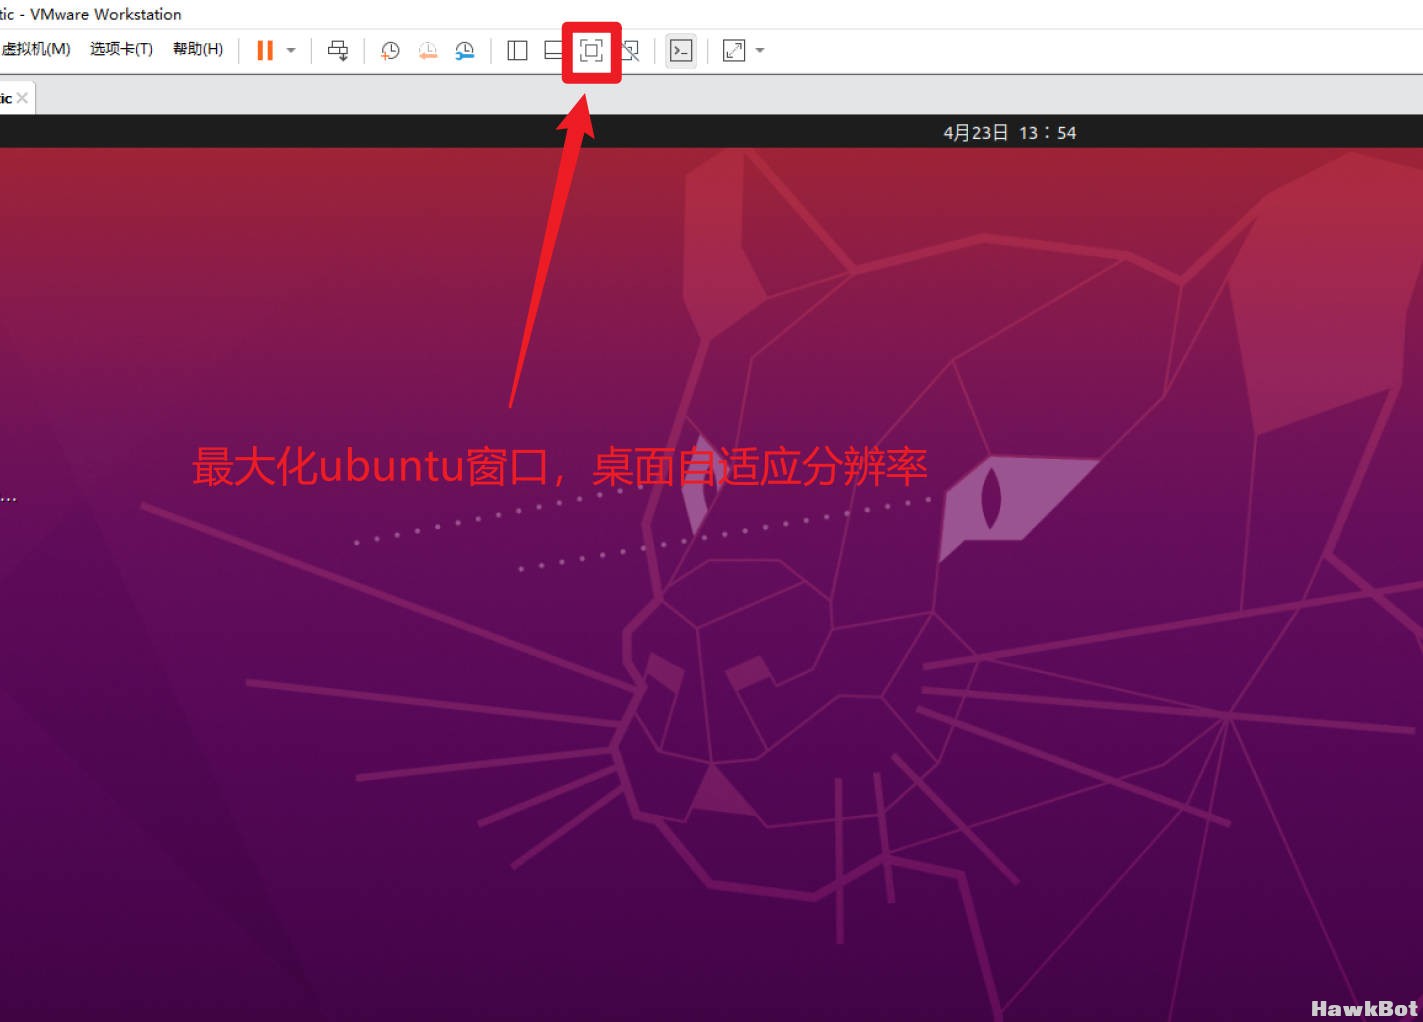Click the stretch guest display icon
The image size is (1423, 1022).
(734, 50)
